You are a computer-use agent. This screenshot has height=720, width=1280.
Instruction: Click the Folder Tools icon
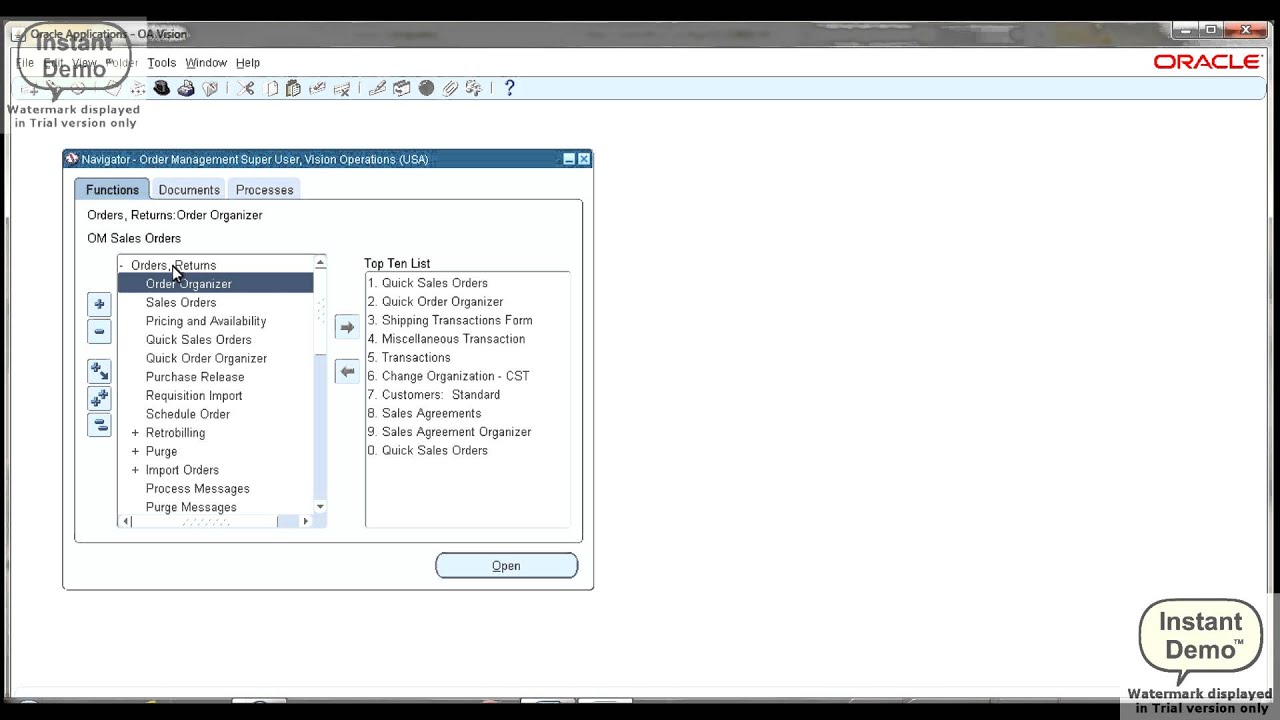click(473, 88)
